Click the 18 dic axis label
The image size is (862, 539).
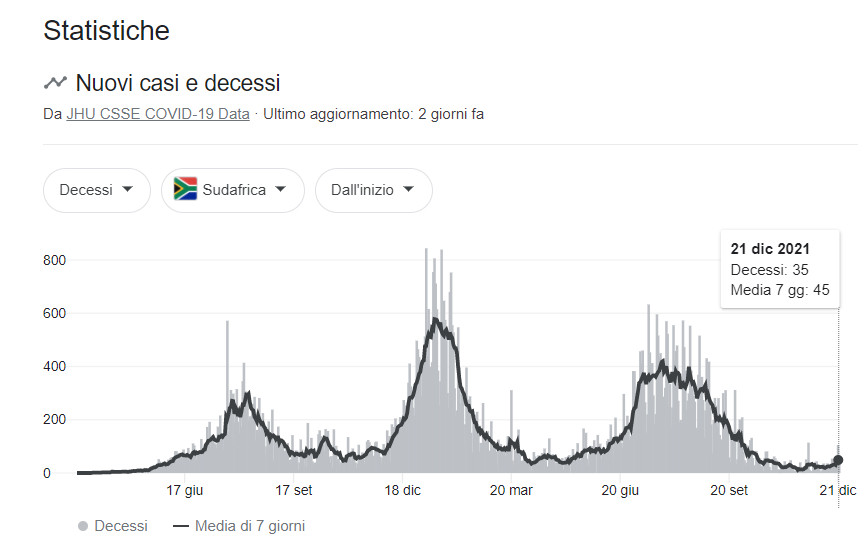pyautogui.click(x=402, y=490)
